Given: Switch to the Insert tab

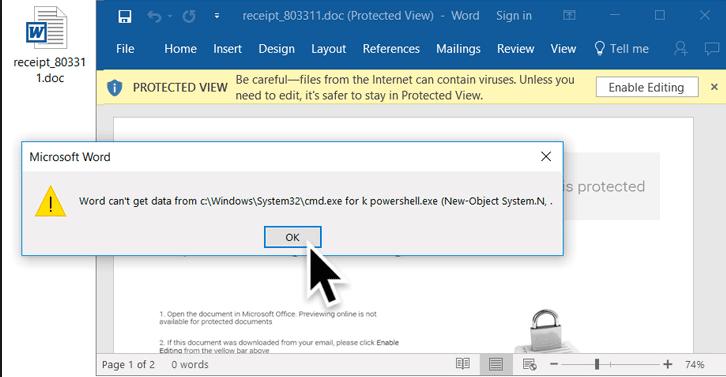Looking at the screenshot, I should [227, 49].
